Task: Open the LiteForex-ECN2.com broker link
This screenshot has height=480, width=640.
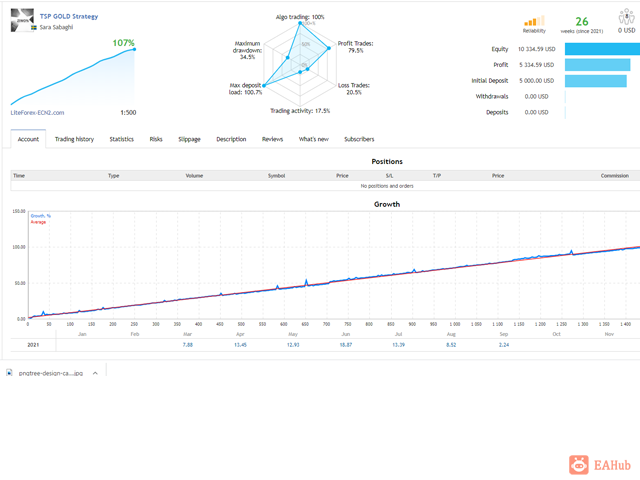Action: (x=37, y=113)
